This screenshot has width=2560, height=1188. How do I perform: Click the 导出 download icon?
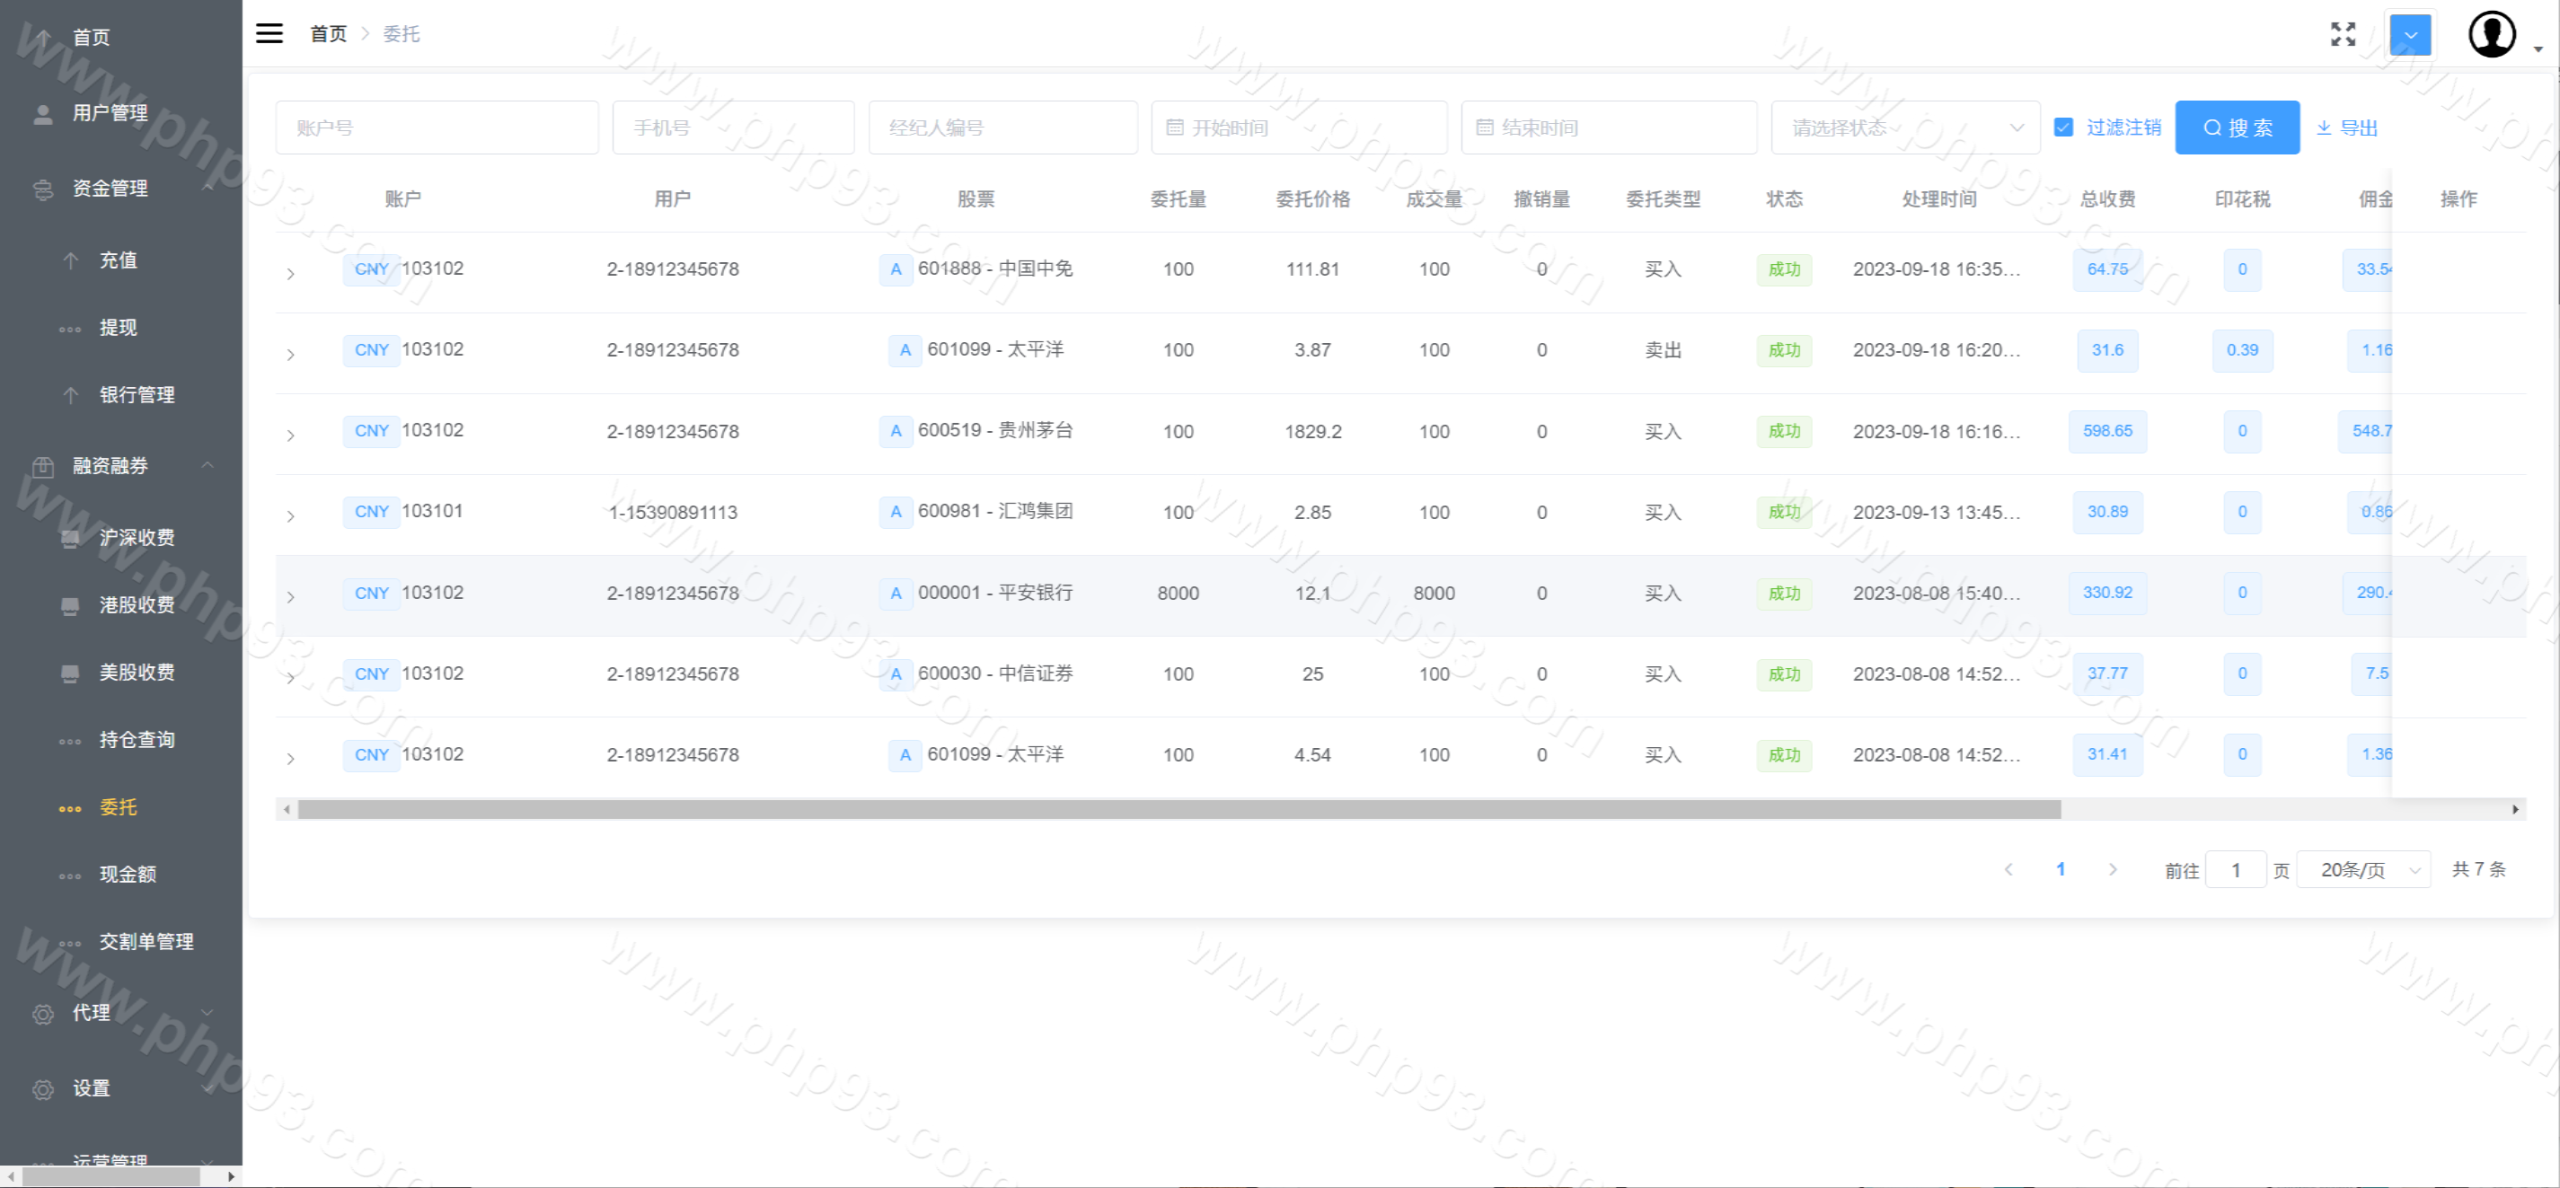[2324, 128]
